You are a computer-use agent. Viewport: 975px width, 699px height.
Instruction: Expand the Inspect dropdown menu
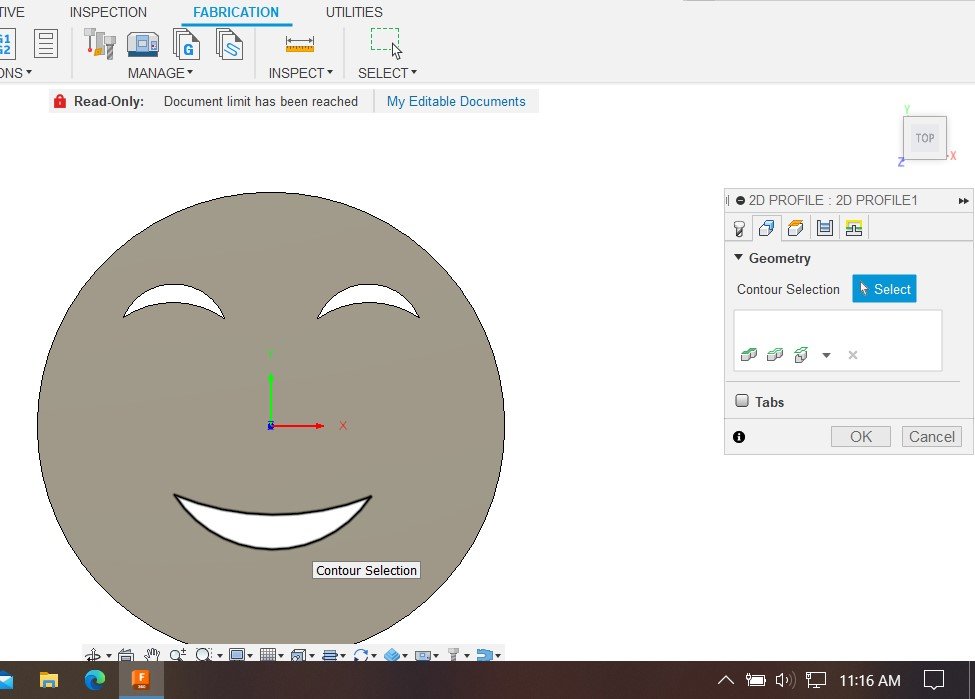tap(300, 73)
